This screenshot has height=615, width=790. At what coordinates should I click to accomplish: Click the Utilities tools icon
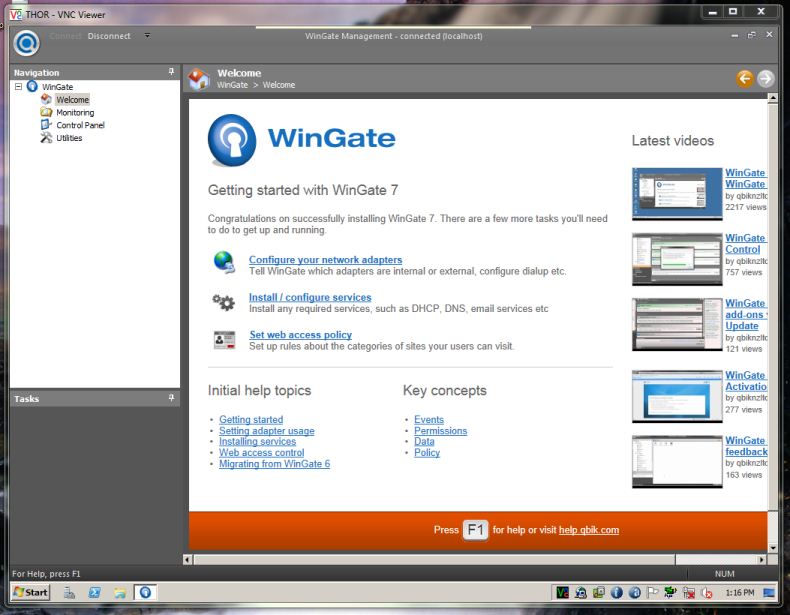[x=46, y=138]
